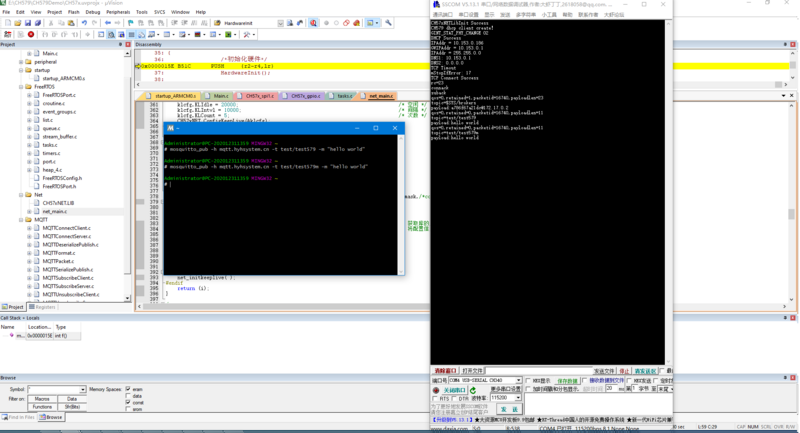Click the red port status indicator in SSCOM
Image resolution: width=800 pixels, height=433 pixels.
point(436,390)
